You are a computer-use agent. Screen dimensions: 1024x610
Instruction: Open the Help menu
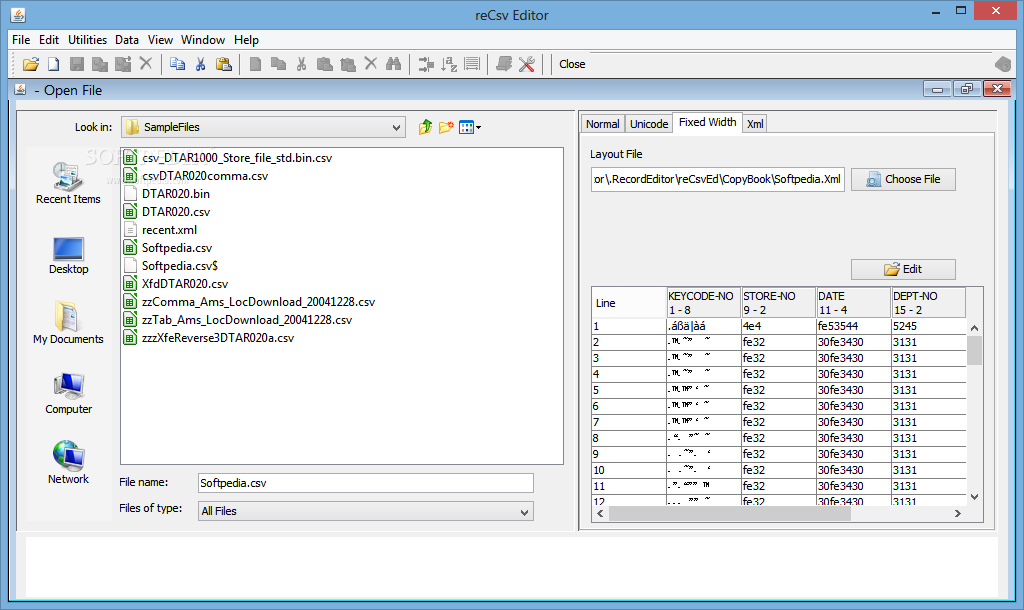[246, 40]
